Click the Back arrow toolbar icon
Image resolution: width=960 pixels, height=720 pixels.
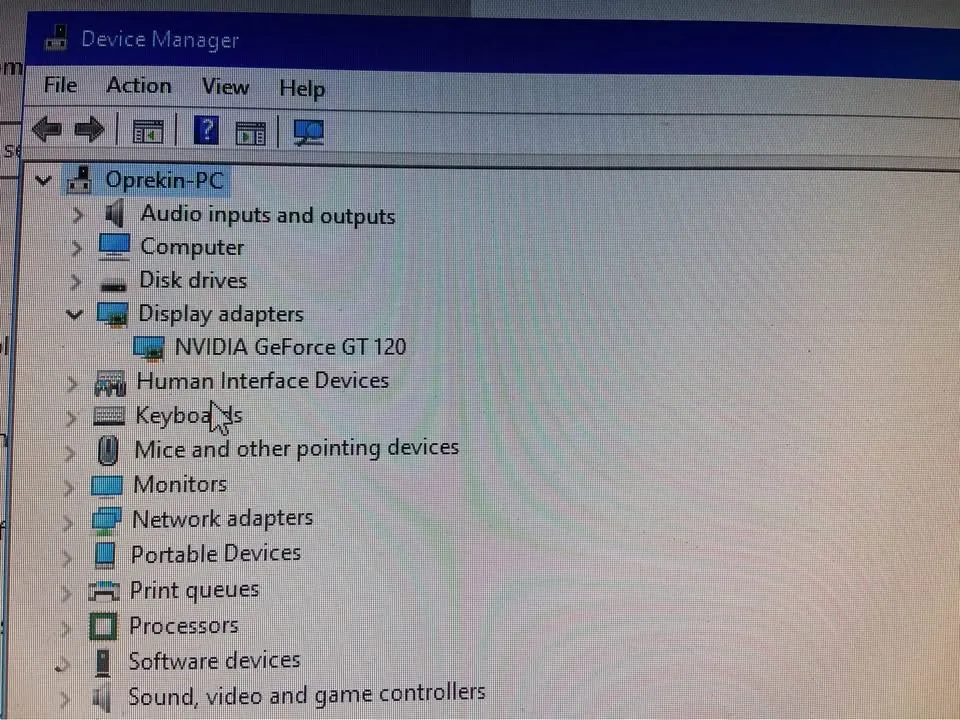[47, 129]
